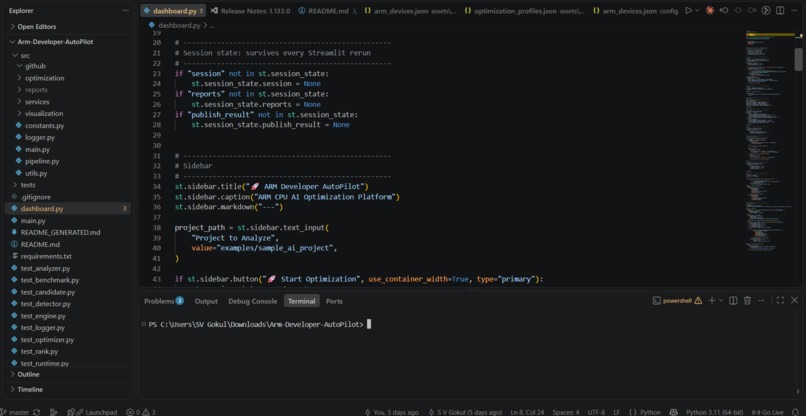Open README_GENERATED.md in the explorer
Image resolution: width=806 pixels, height=416 pixels.
[60, 232]
